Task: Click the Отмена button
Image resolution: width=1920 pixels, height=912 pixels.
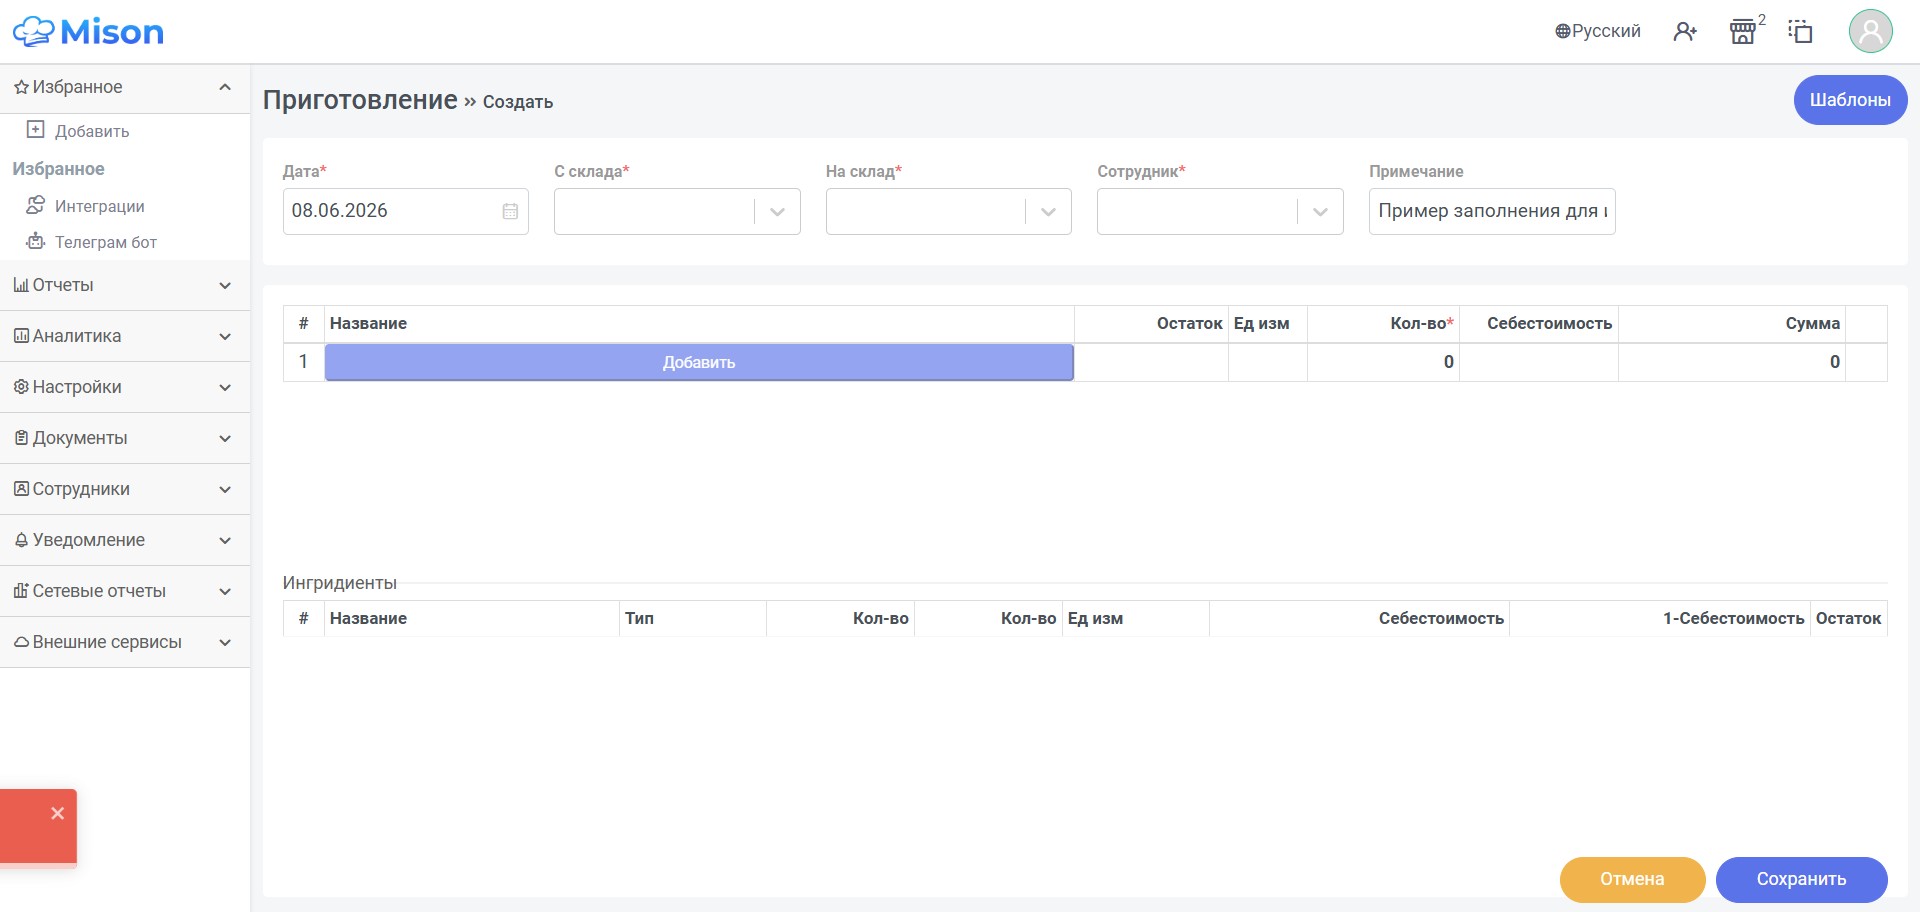Action: click(x=1632, y=879)
